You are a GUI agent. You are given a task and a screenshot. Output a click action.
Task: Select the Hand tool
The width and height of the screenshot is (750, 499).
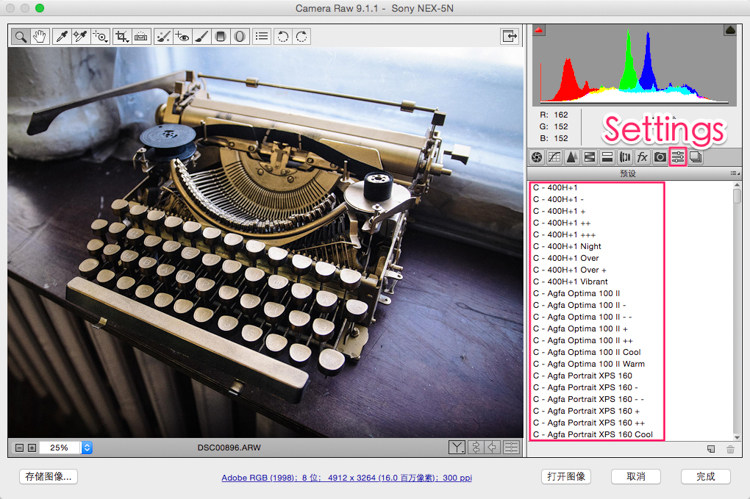40,36
